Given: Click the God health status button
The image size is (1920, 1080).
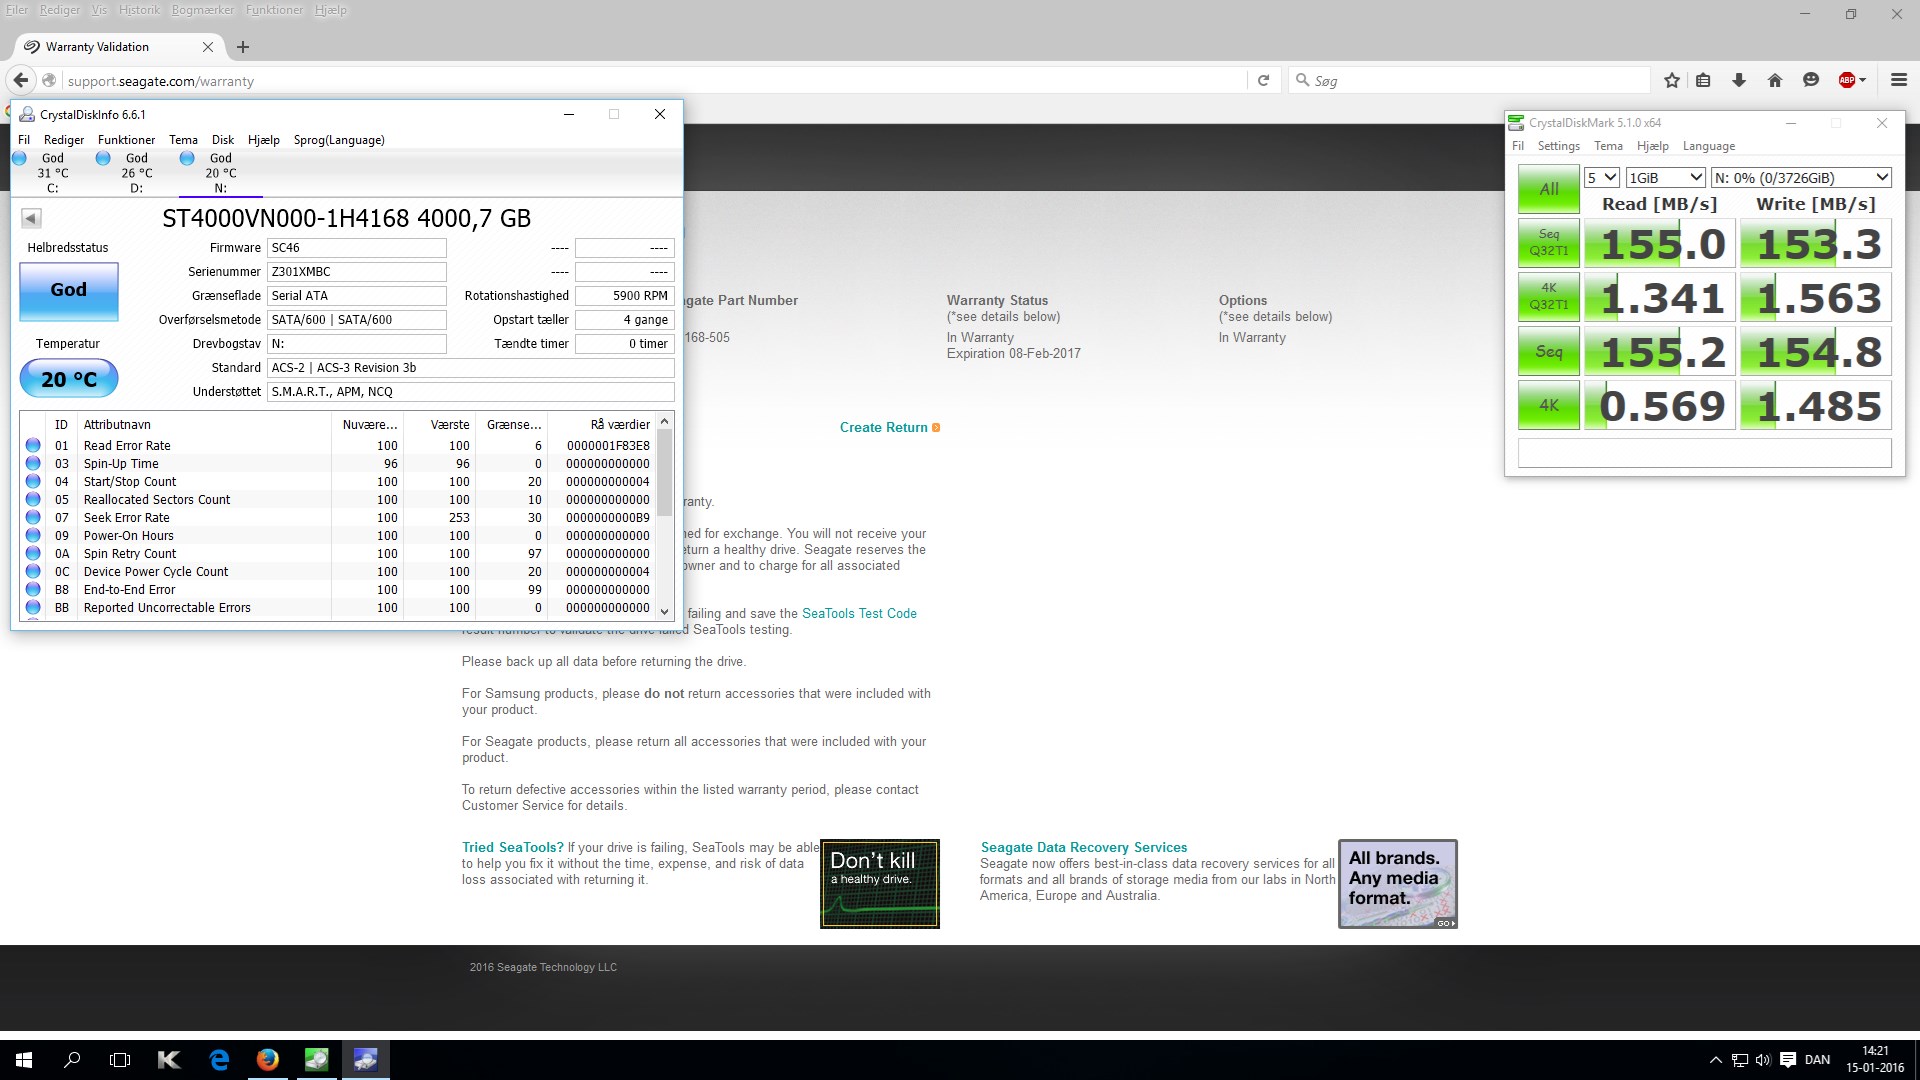Looking at the screenshot, I should coord(69,290).
